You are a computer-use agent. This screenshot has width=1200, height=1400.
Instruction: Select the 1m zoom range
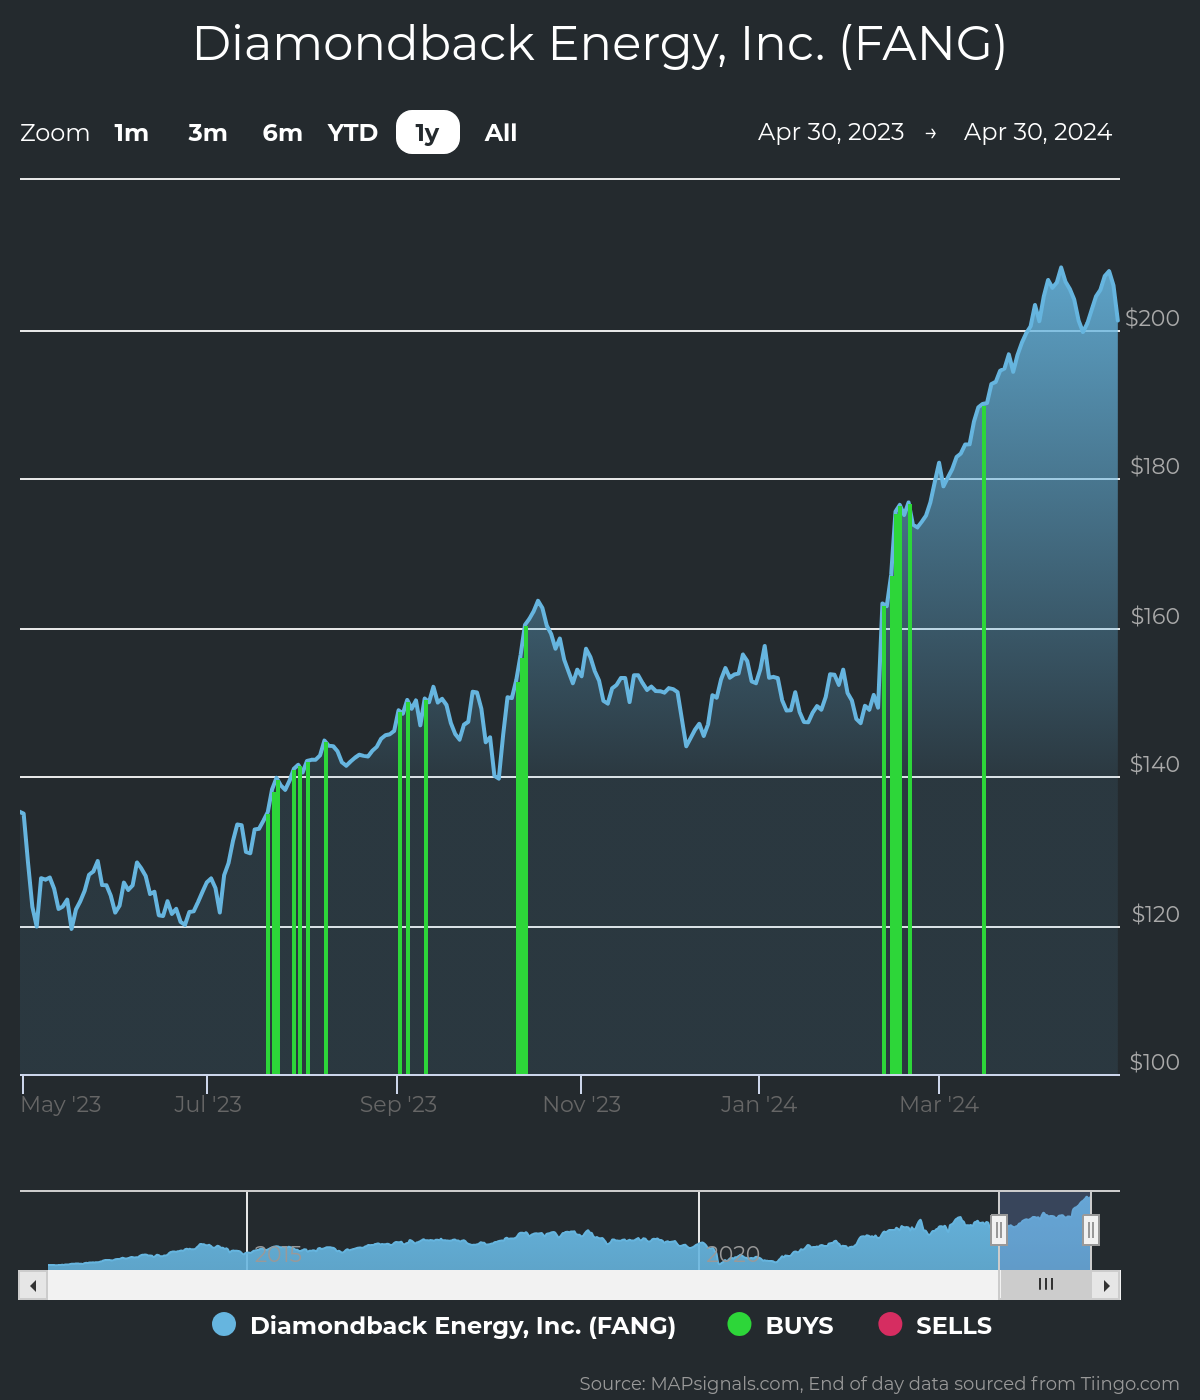131,133
